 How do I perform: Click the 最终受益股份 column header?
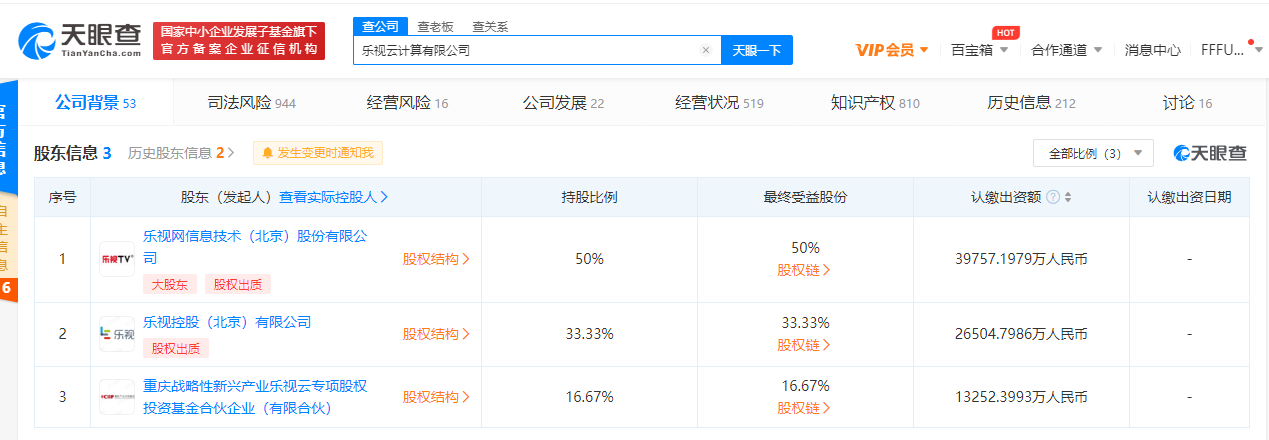[804, 198]
